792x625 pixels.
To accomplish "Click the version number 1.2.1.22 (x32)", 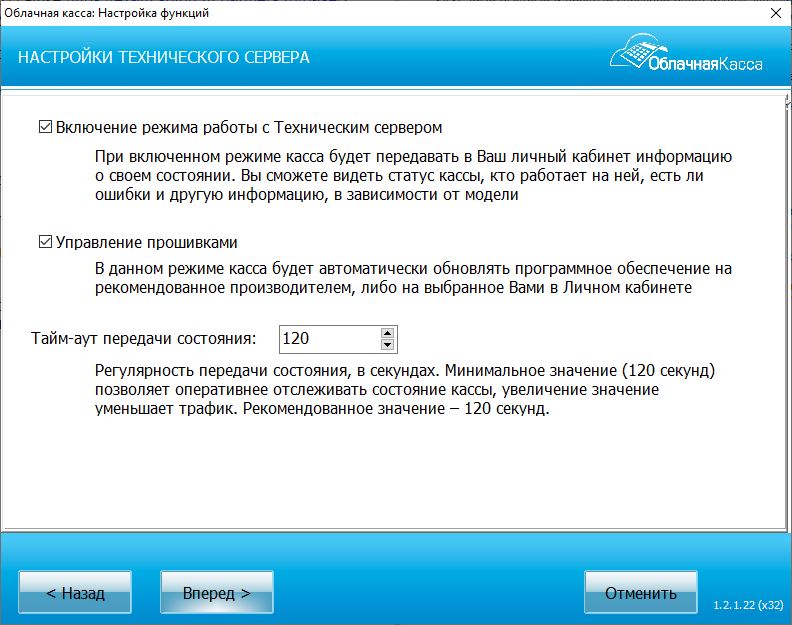I will (747, 605).
